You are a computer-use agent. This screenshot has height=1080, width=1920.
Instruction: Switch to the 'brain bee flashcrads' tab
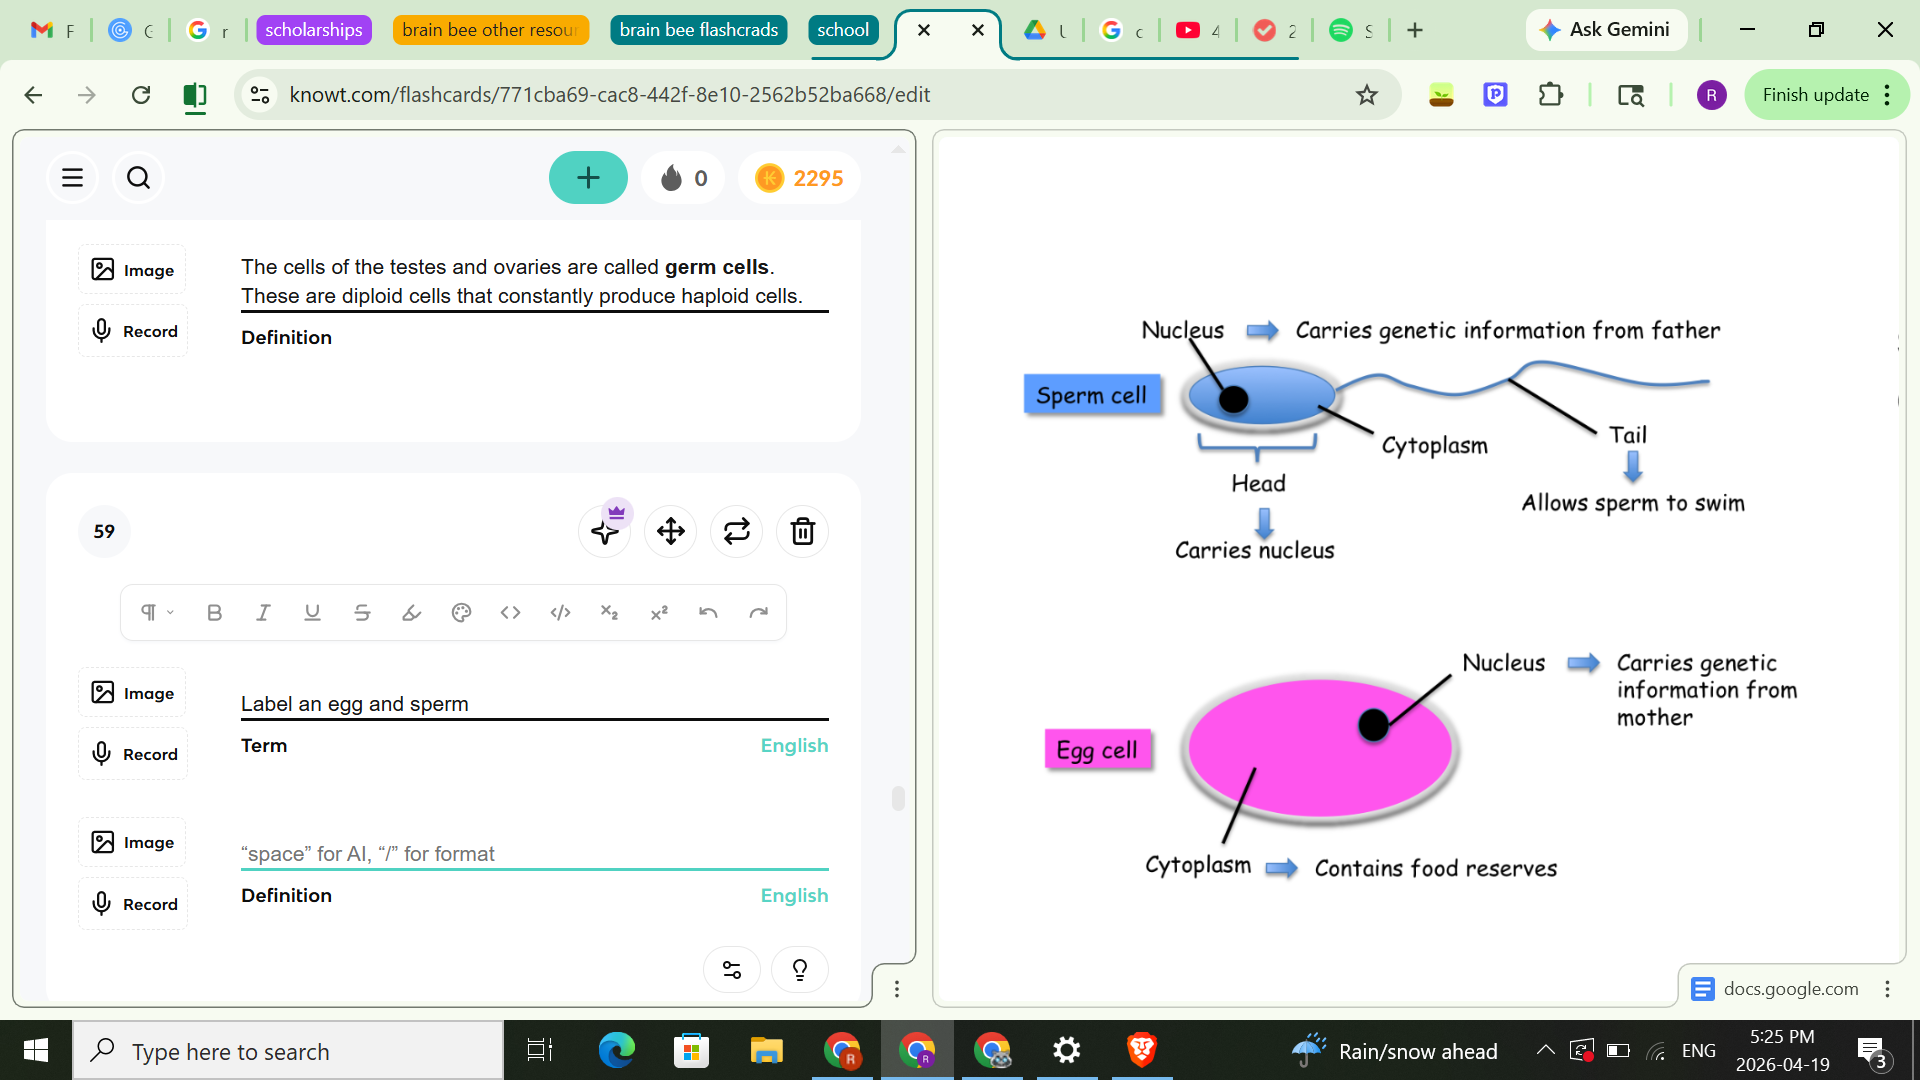[698, 29]
